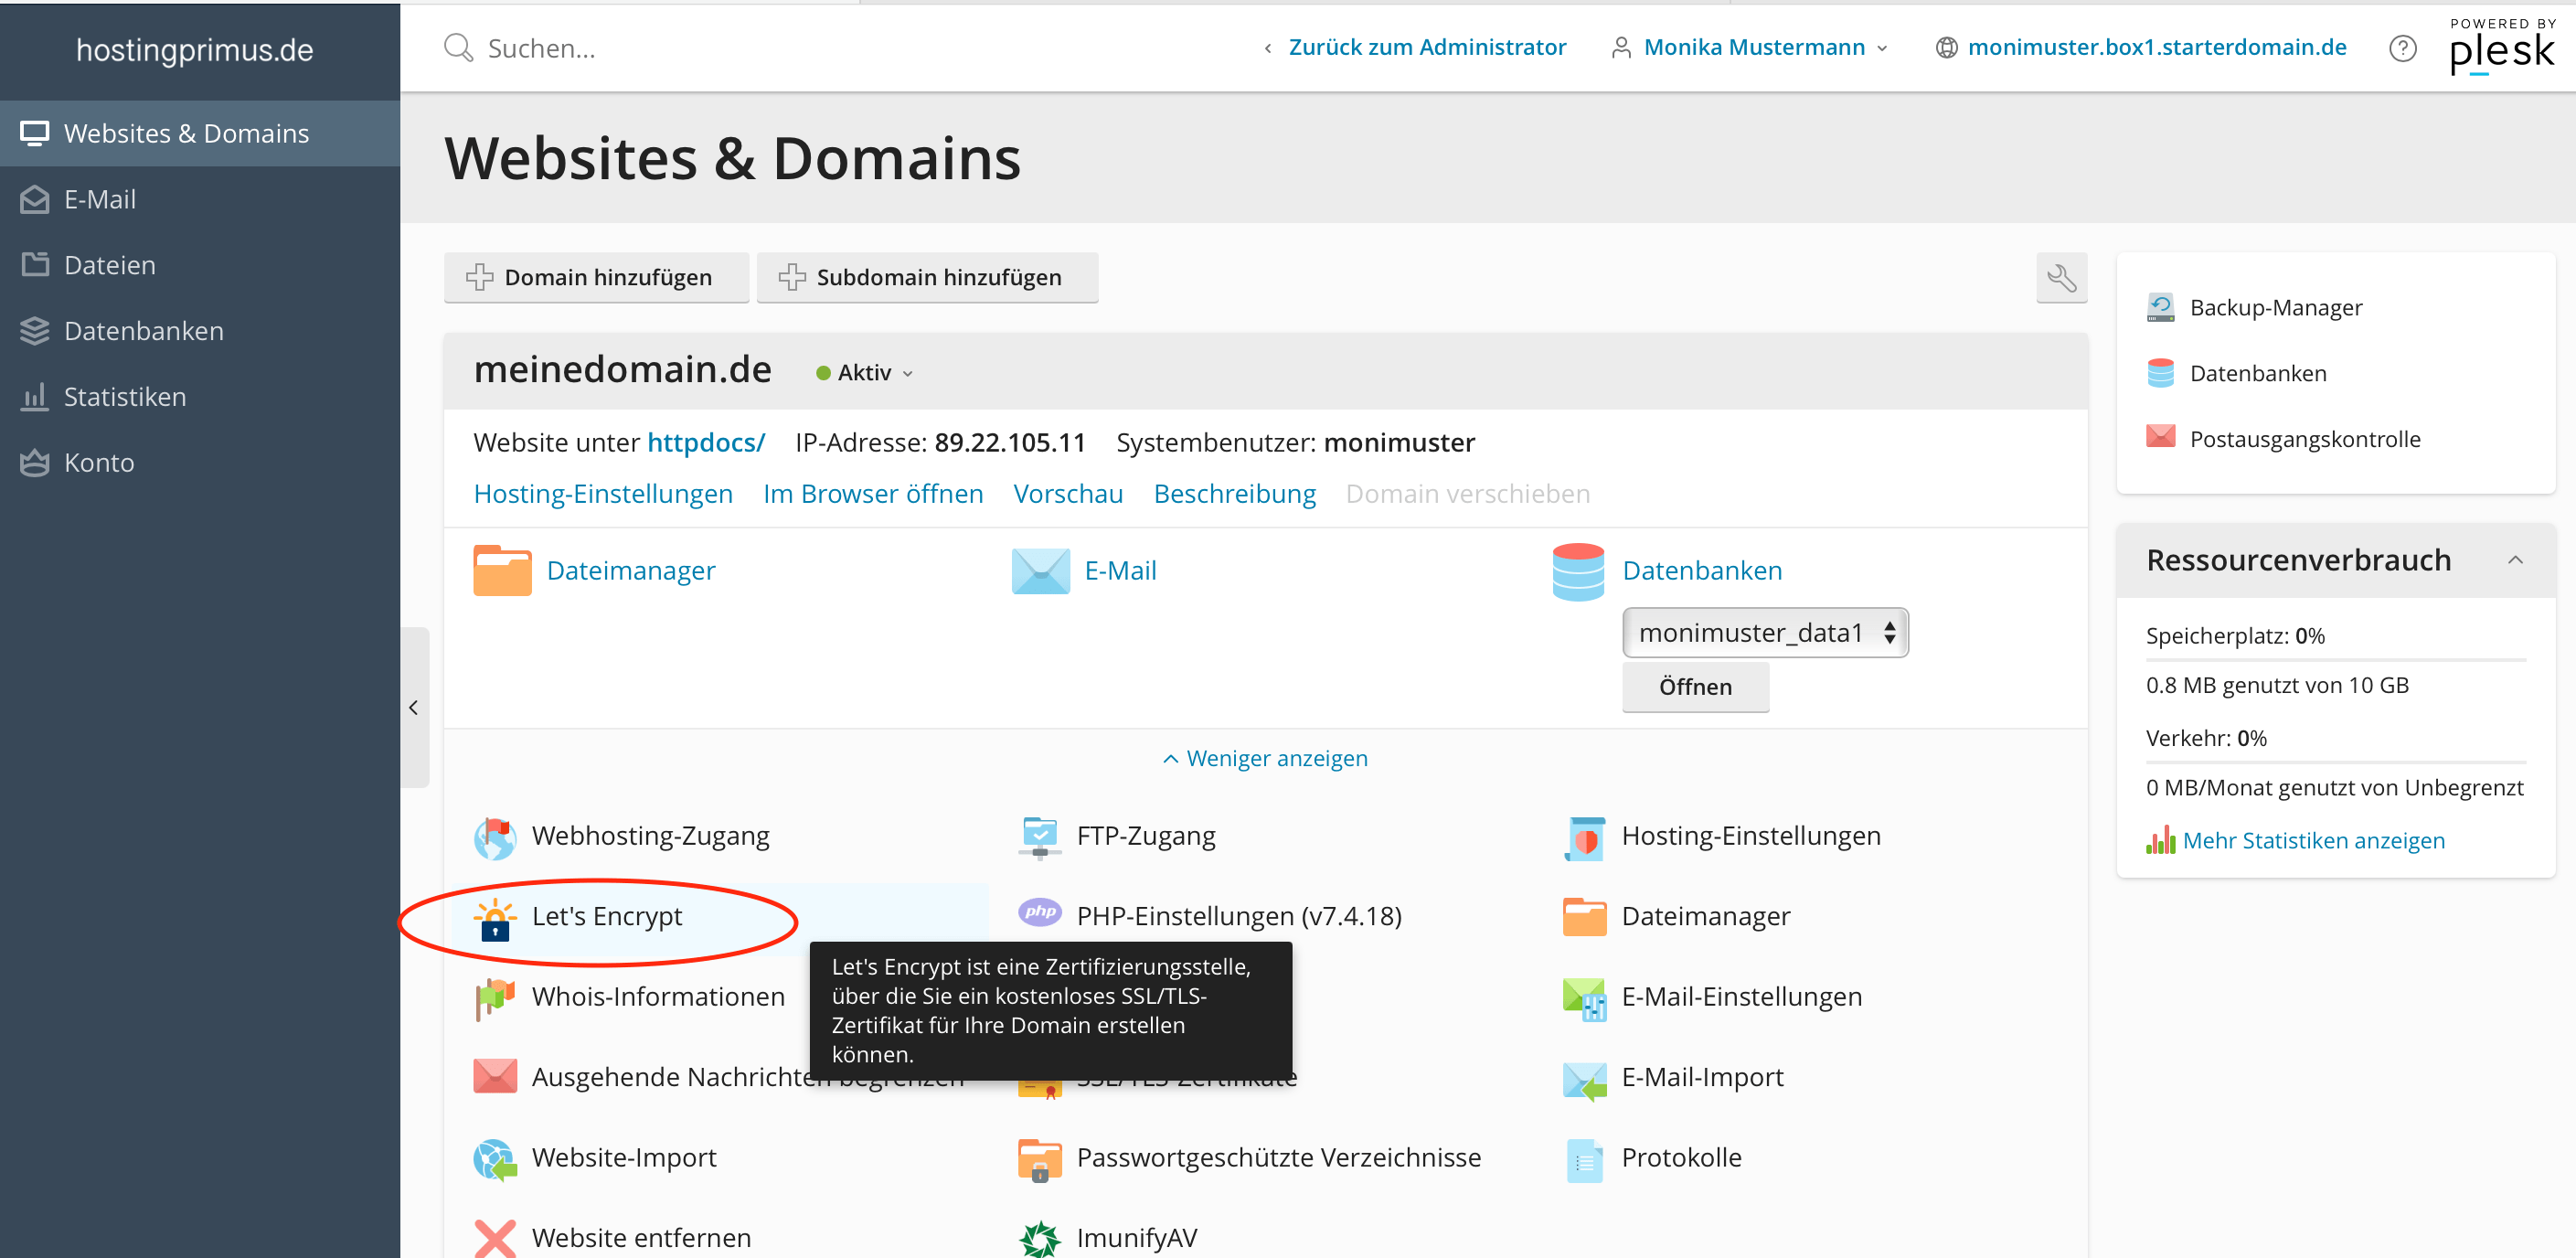This screenshot has height=1258, width=2576.
Task: Click the search magnifier icon
Action: coord(458,47)
